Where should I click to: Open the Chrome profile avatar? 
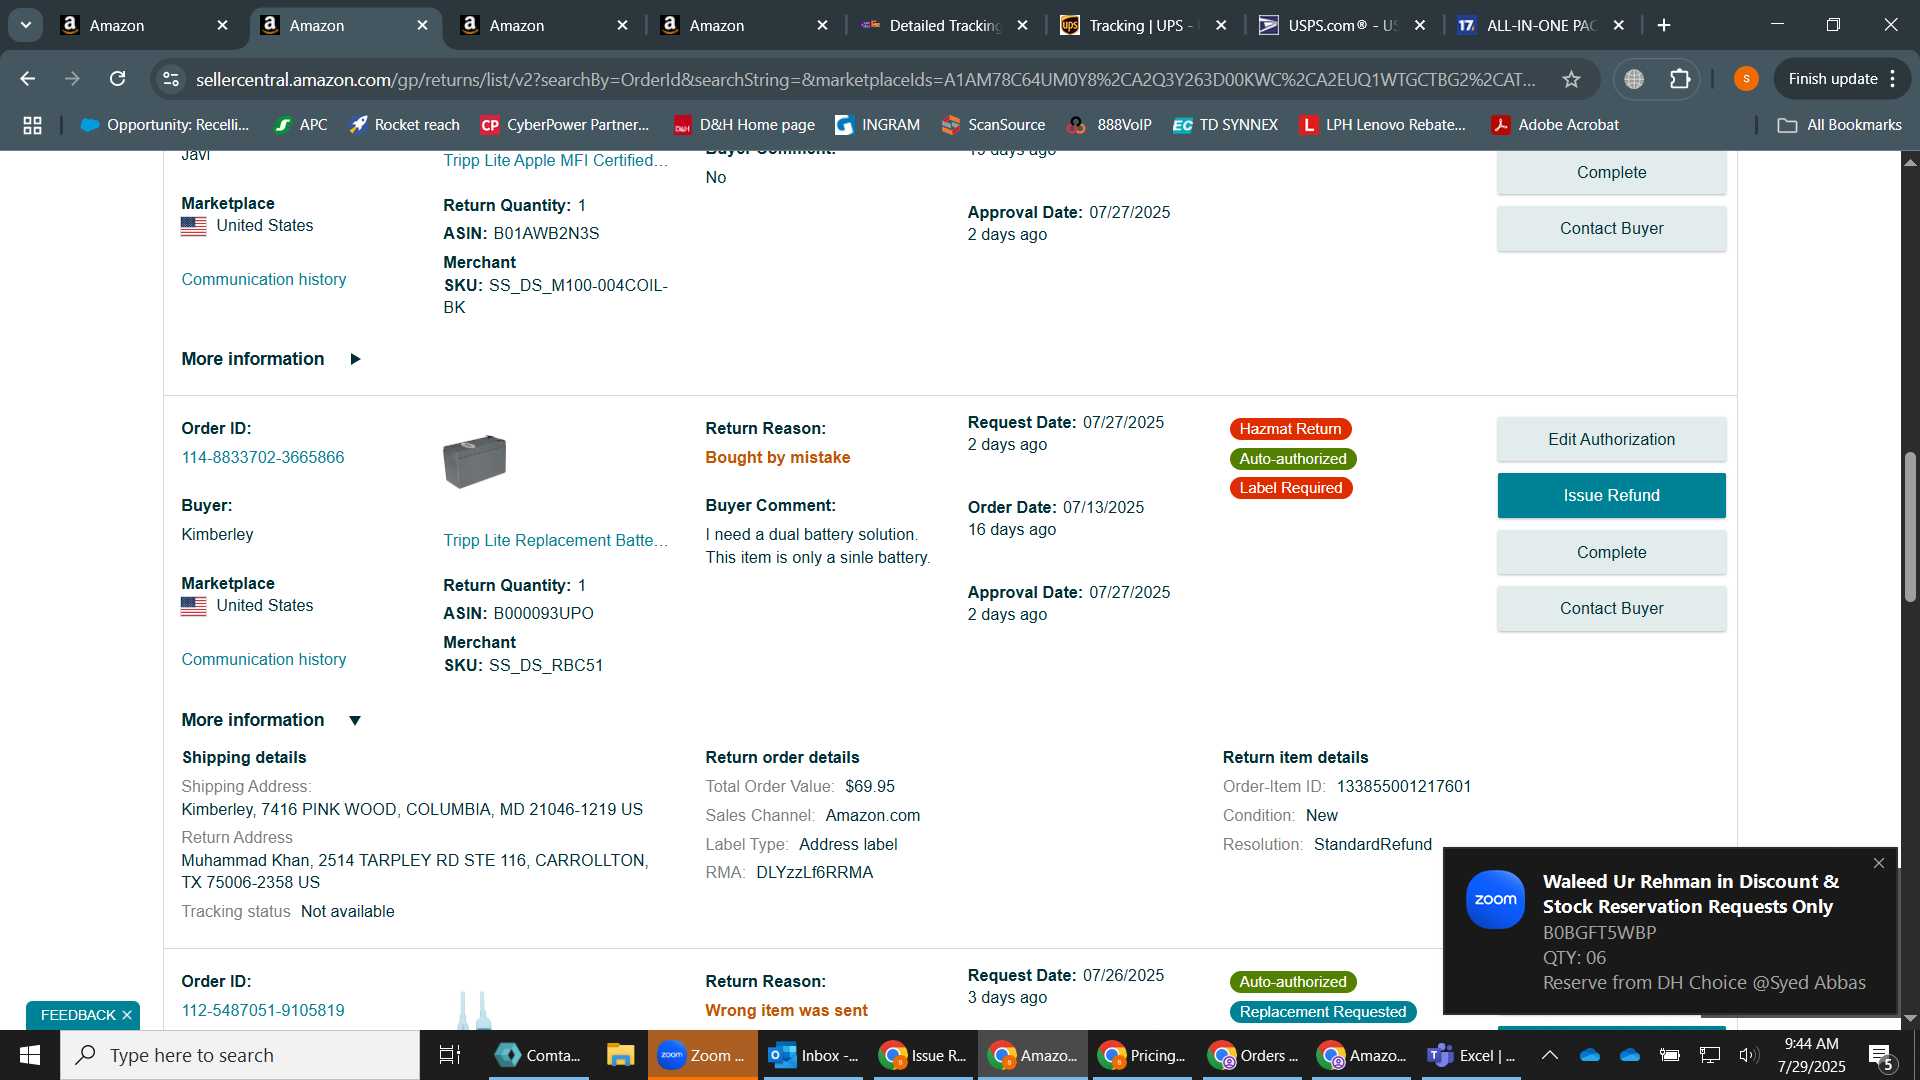pos(1746,79)
